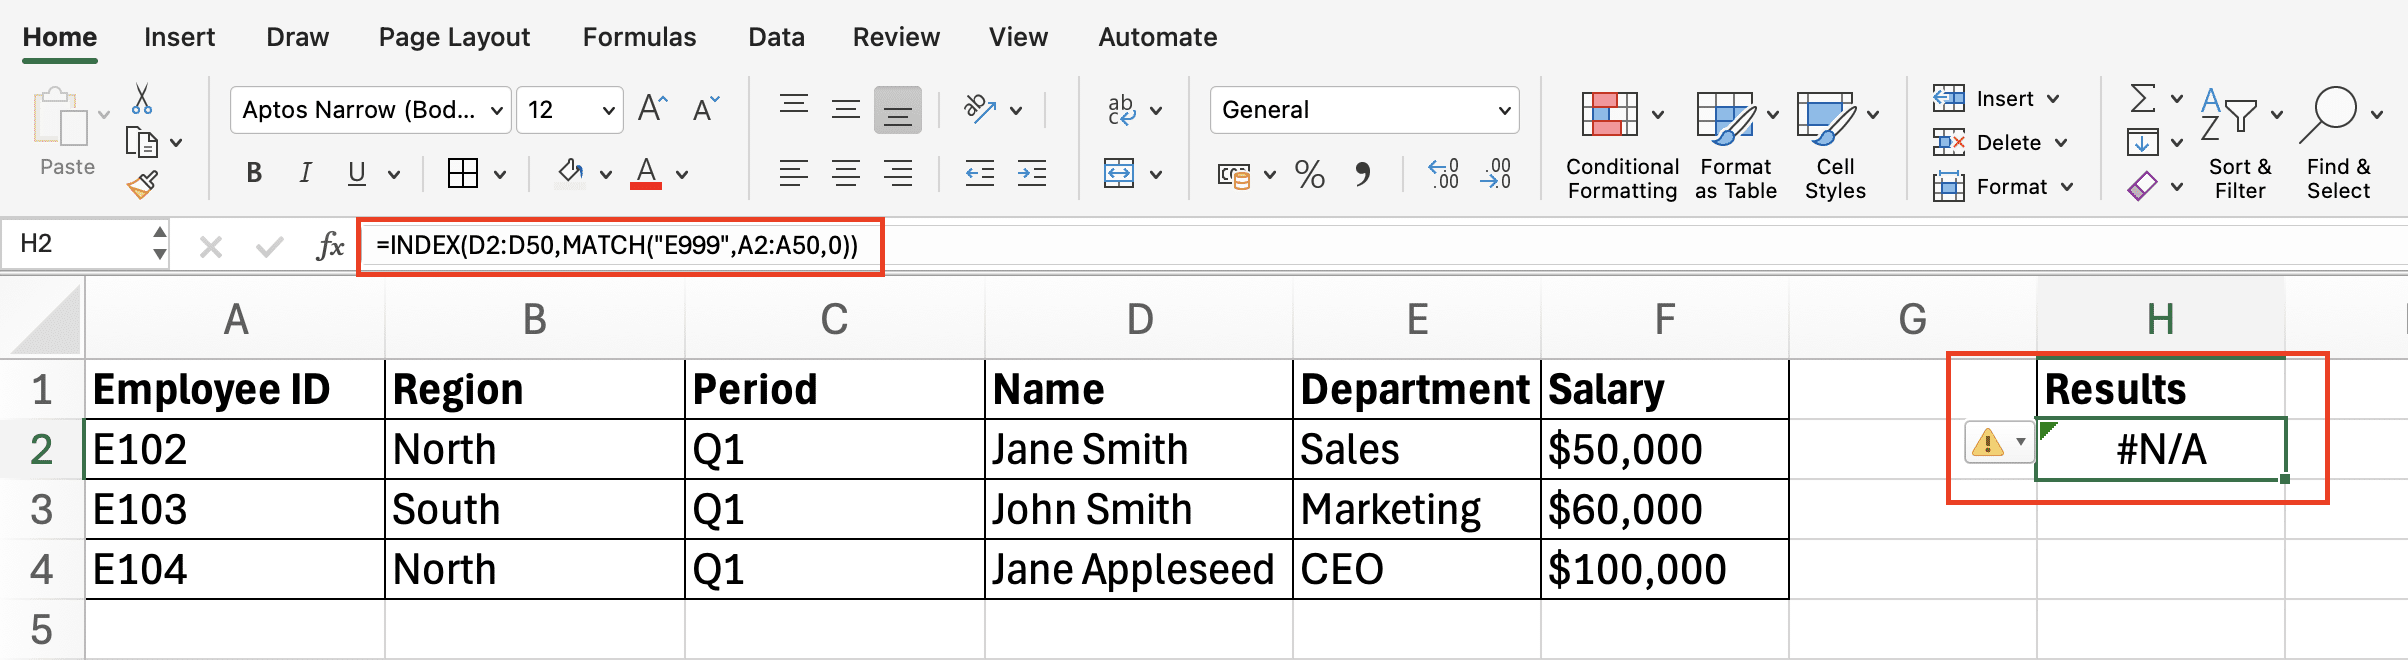Switch to the Page Layout tab
Image resolution: width=2408 pixels, height=660 pixels.
(454, 37)
